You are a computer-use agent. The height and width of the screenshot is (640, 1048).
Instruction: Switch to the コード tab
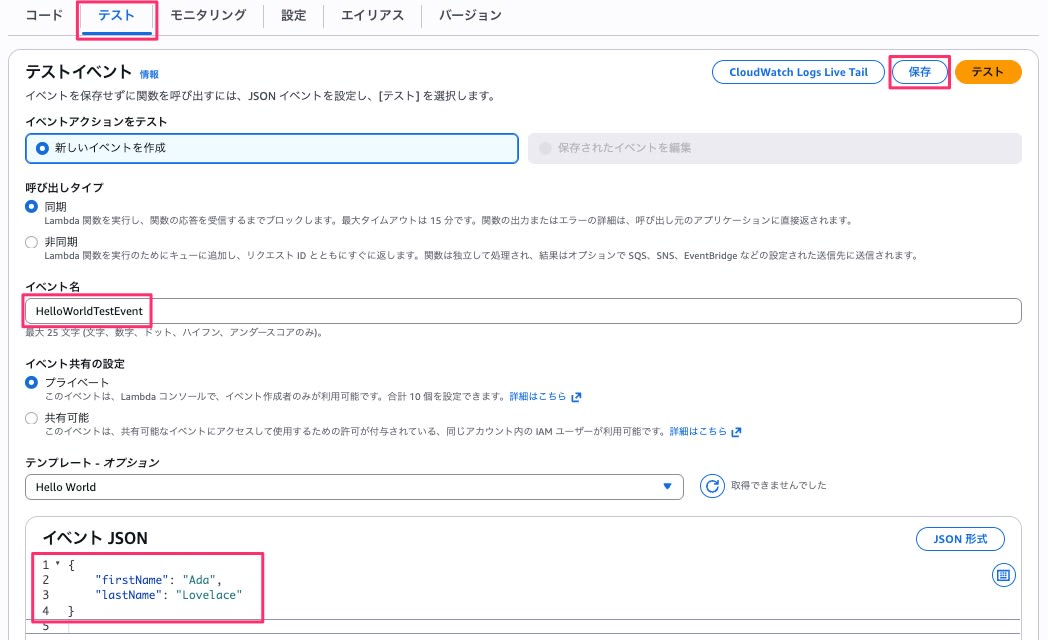click(43, 15)
